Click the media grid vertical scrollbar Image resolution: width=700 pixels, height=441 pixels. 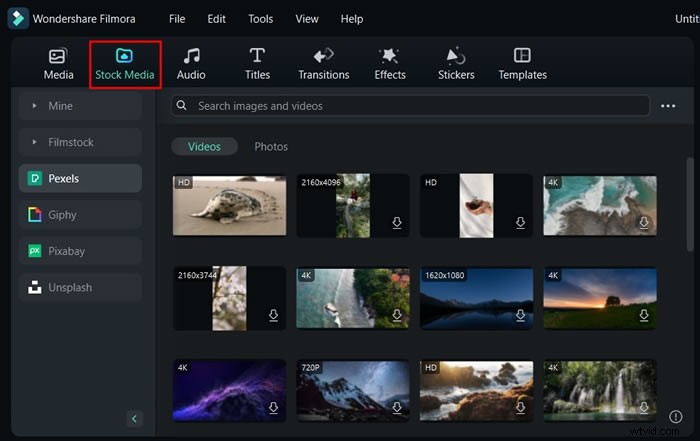(x=690, y=204)
